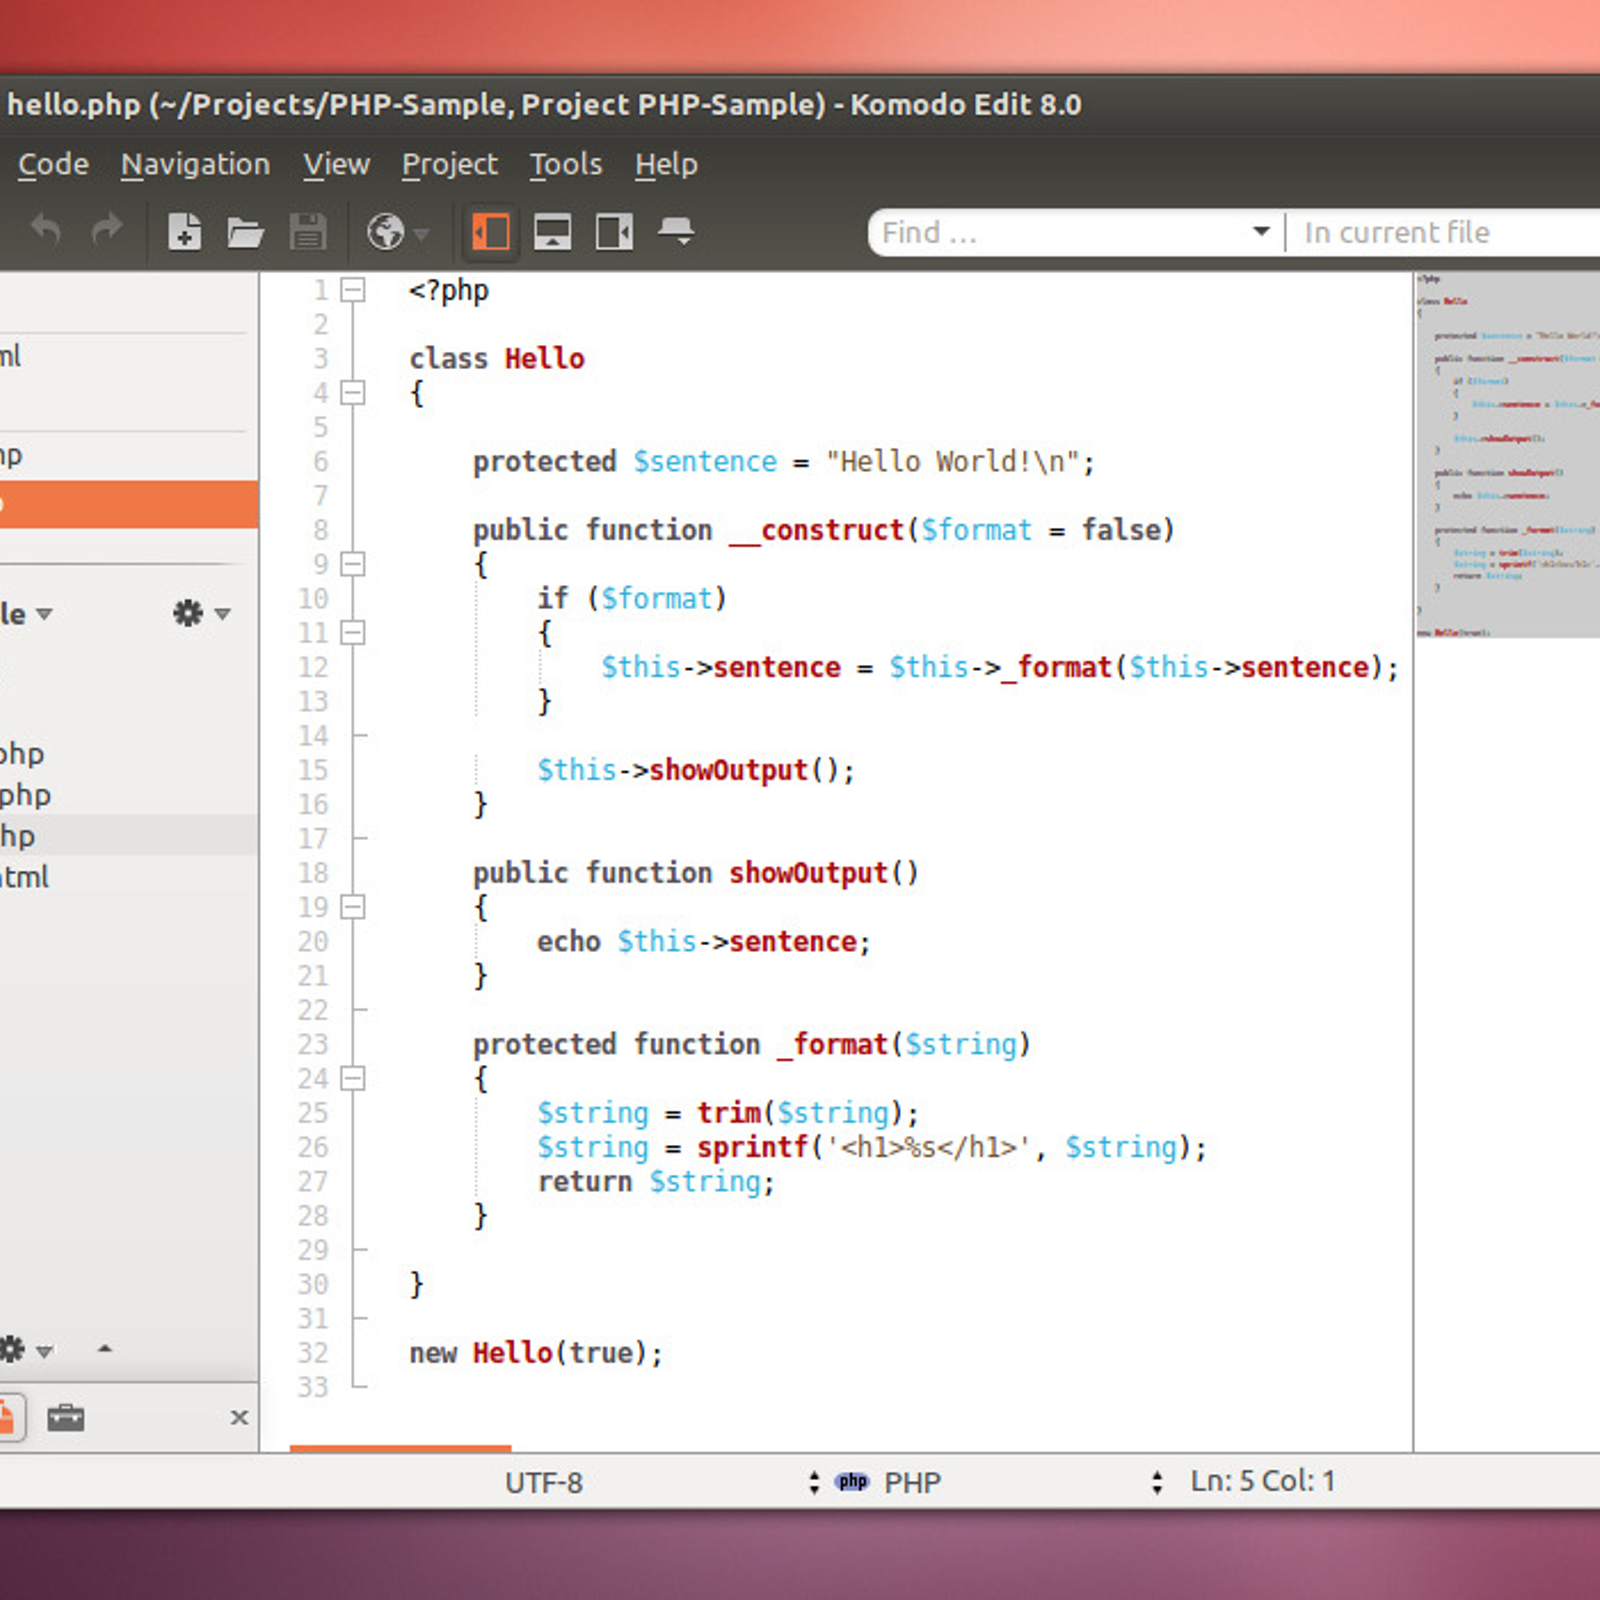This screenshot has height=1600, width=1600.
Task: Open the sidebar gear settings dropdown
Action: (201, 613)
